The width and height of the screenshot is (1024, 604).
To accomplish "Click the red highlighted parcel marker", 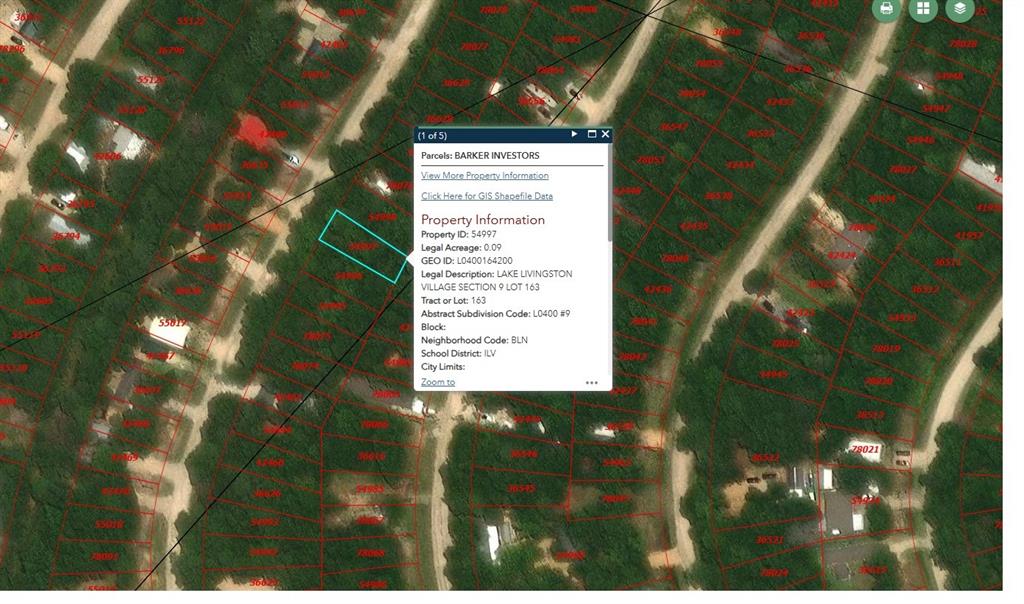I will (x=250, y=130).
